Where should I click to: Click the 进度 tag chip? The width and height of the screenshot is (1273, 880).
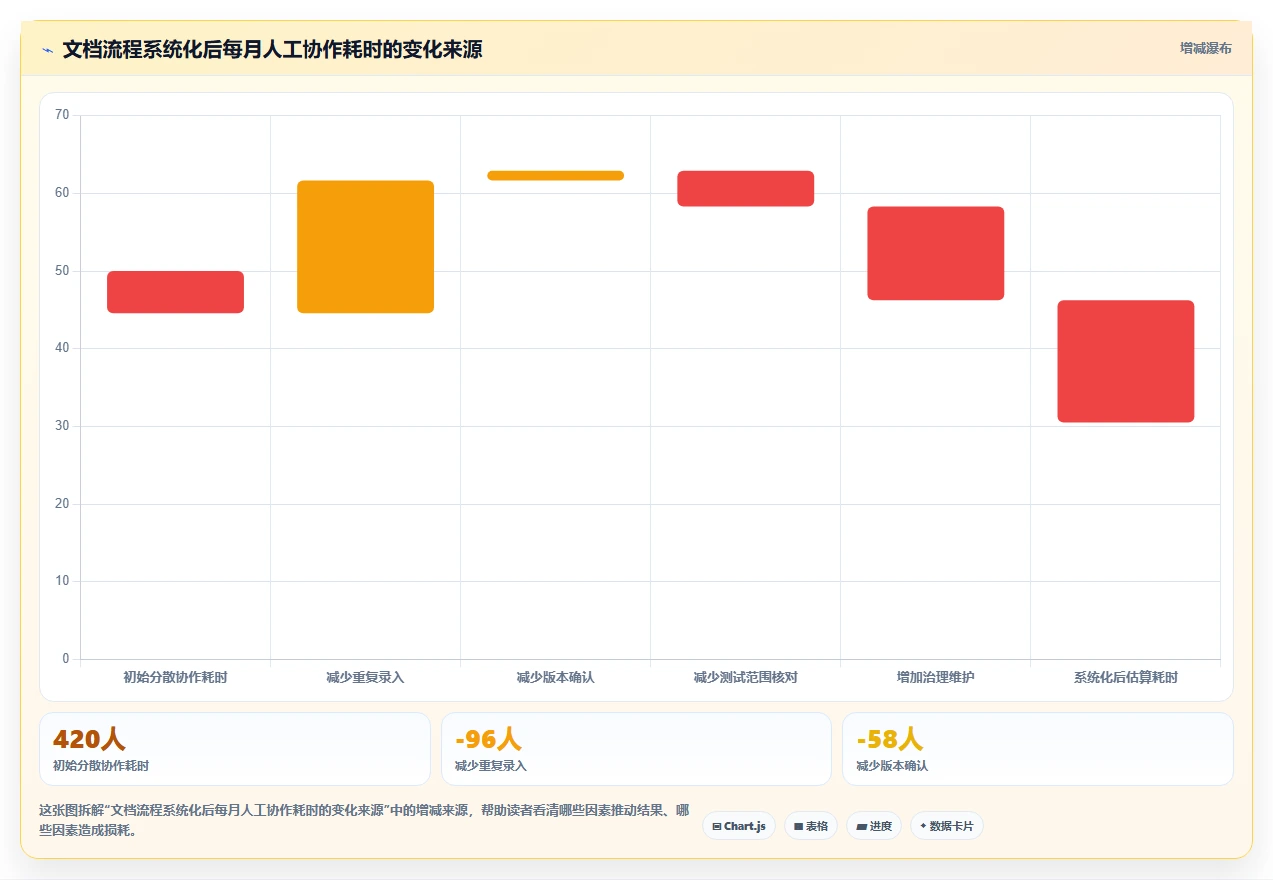click(x=874, y=826)
